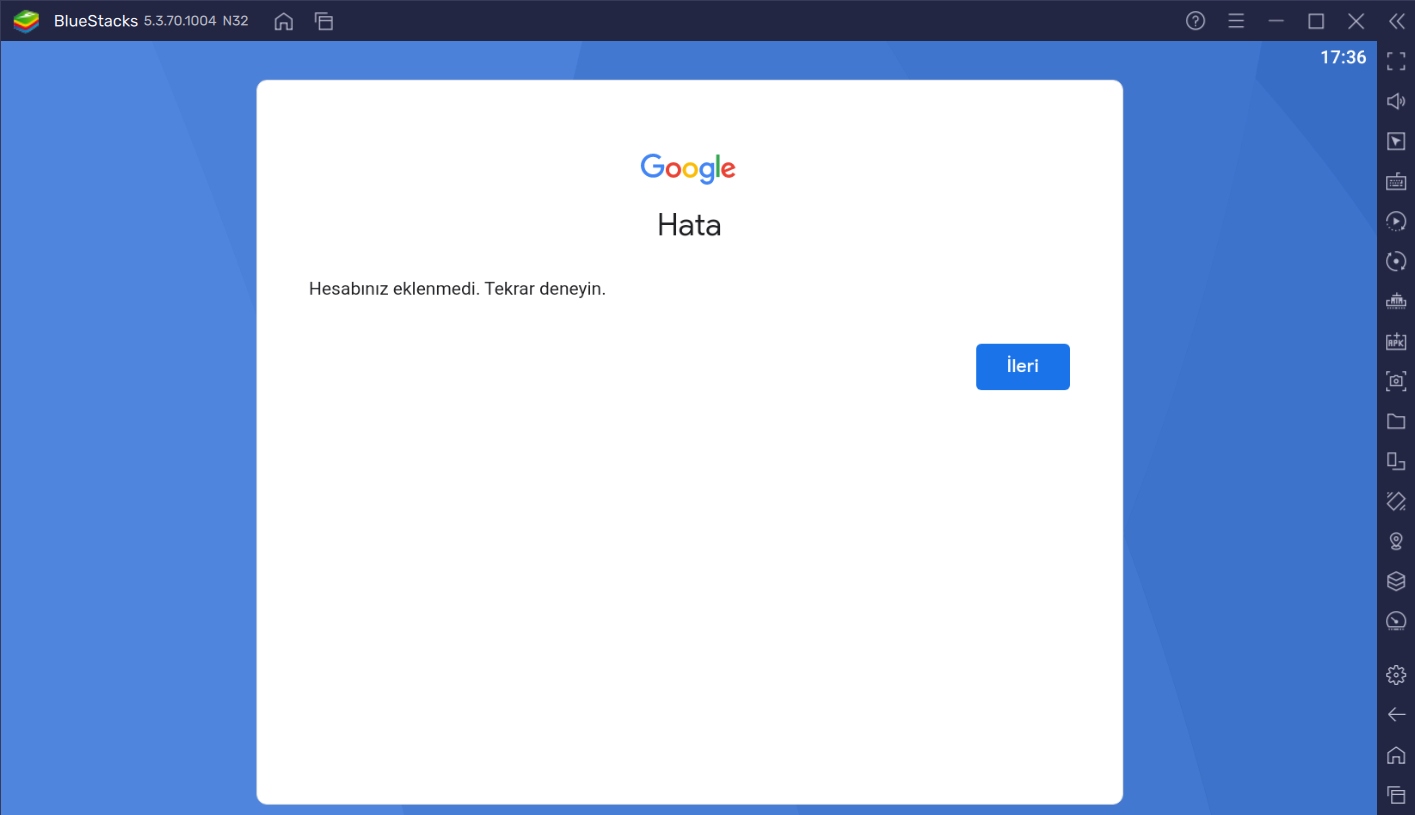Viewport: 1415px width, 815px height.
Task: Click the Google logo in the dialog
Action: pos(688,169)
